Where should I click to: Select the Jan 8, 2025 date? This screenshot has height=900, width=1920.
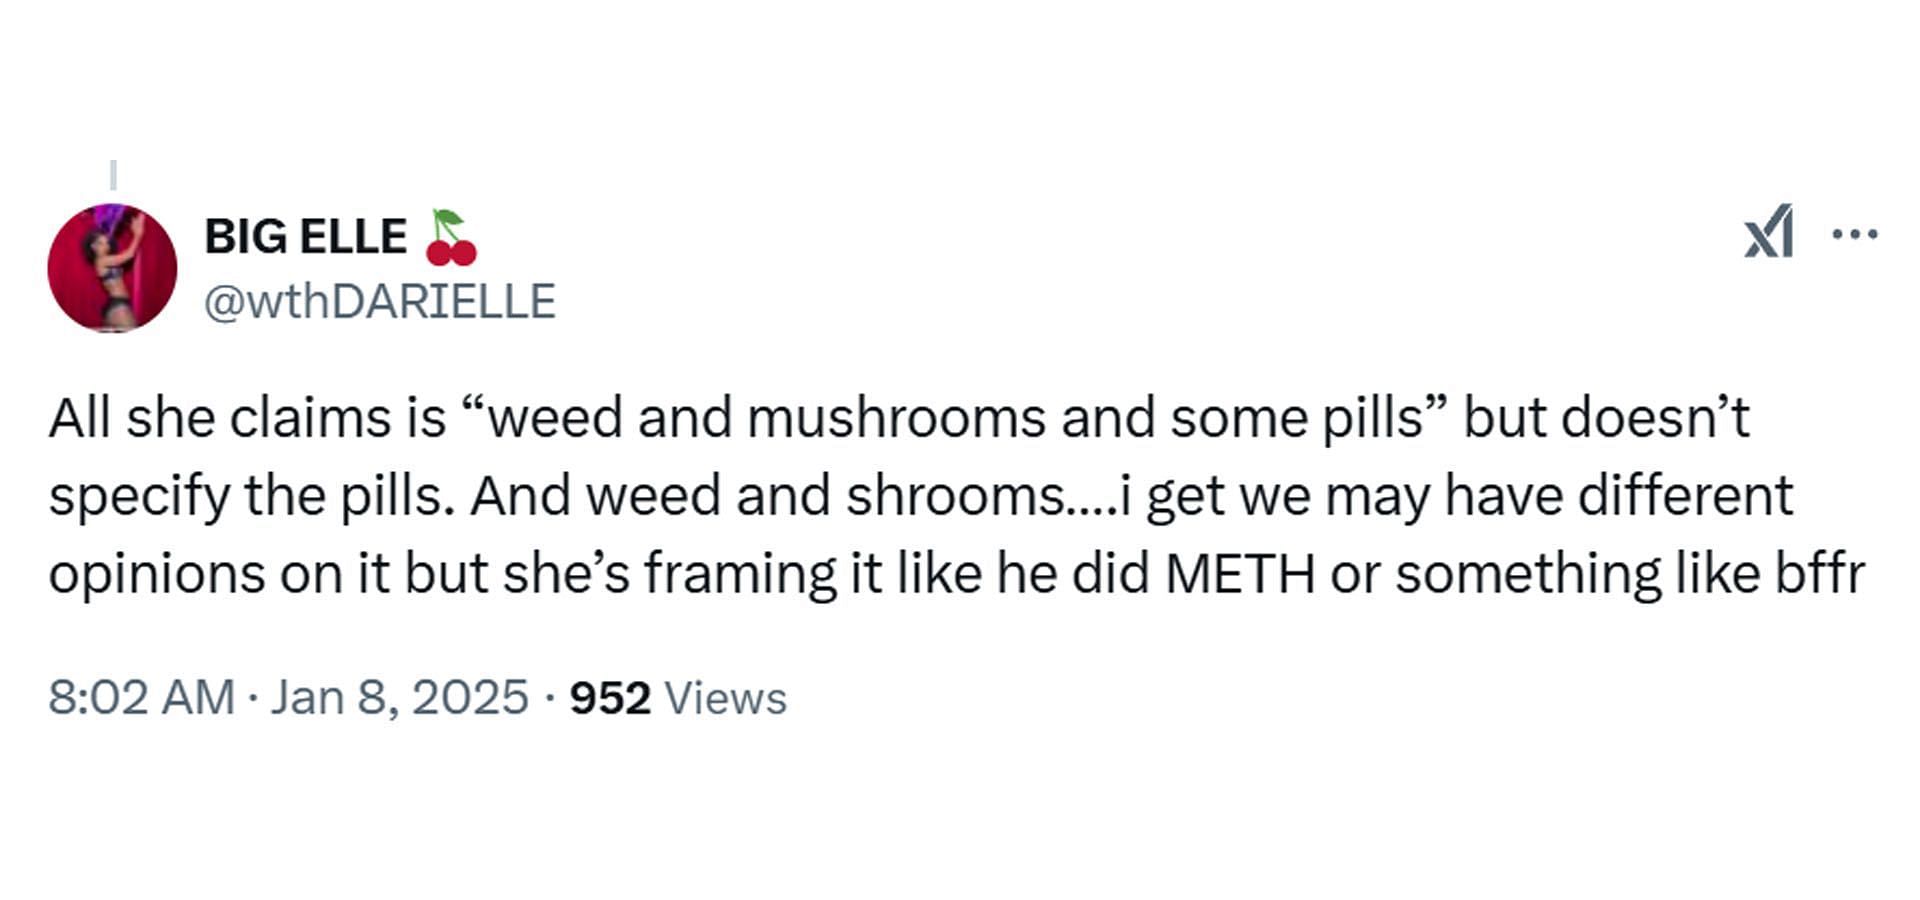coord(399,697)
